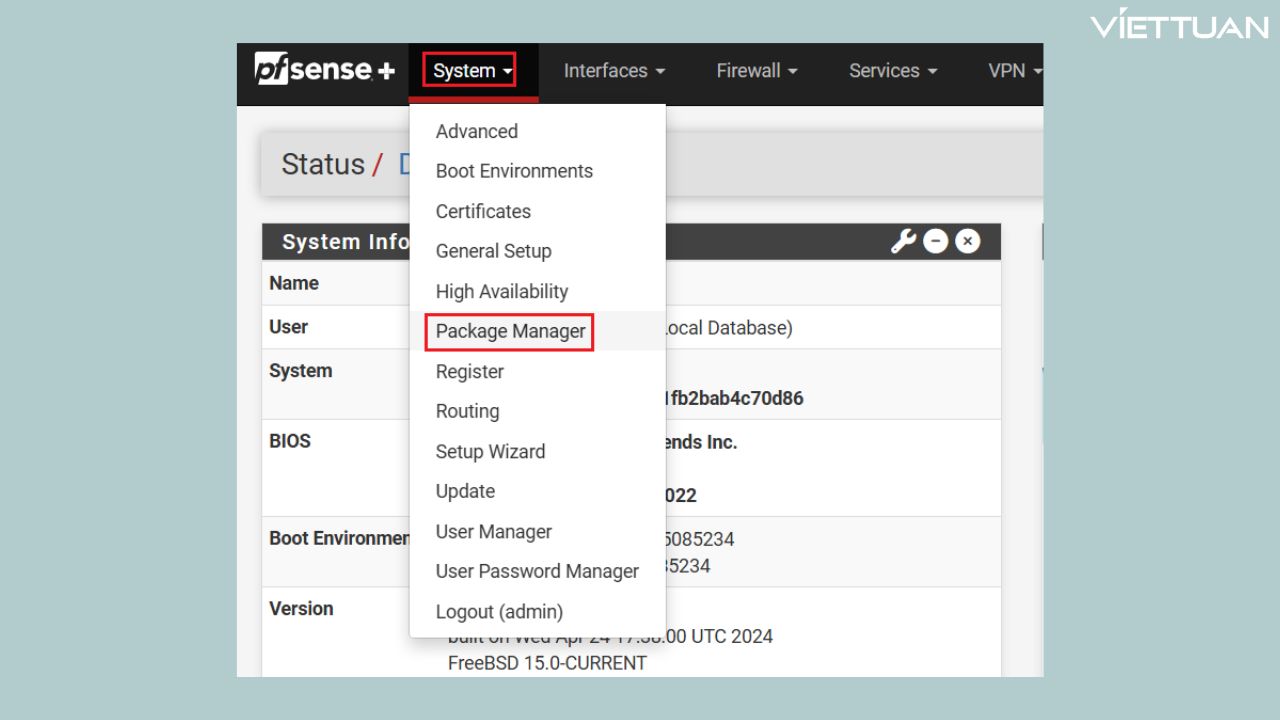Viewport: 1280px width, 720px height.
Task: Click the pfSense Plus logo
Action: point(324,71)
